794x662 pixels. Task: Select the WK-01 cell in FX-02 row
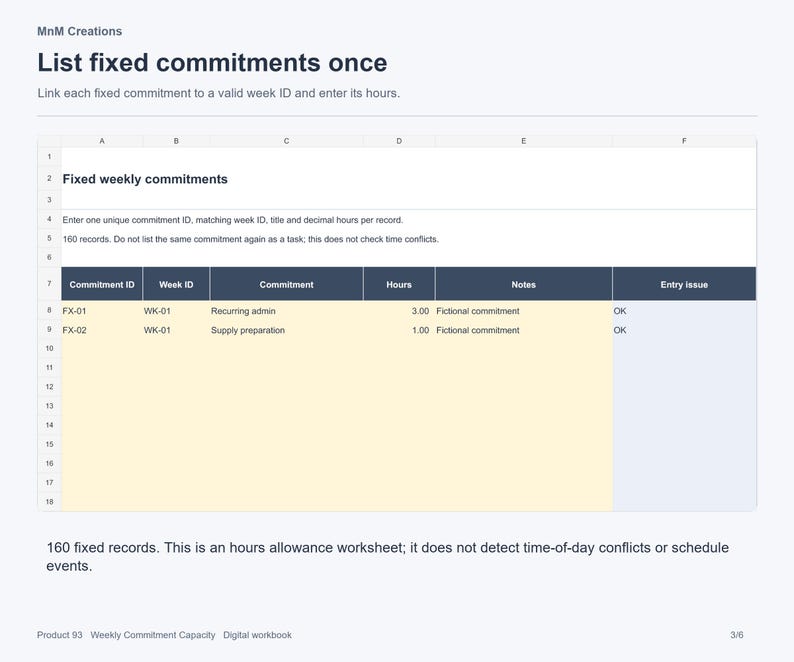[x=176, y=330]
